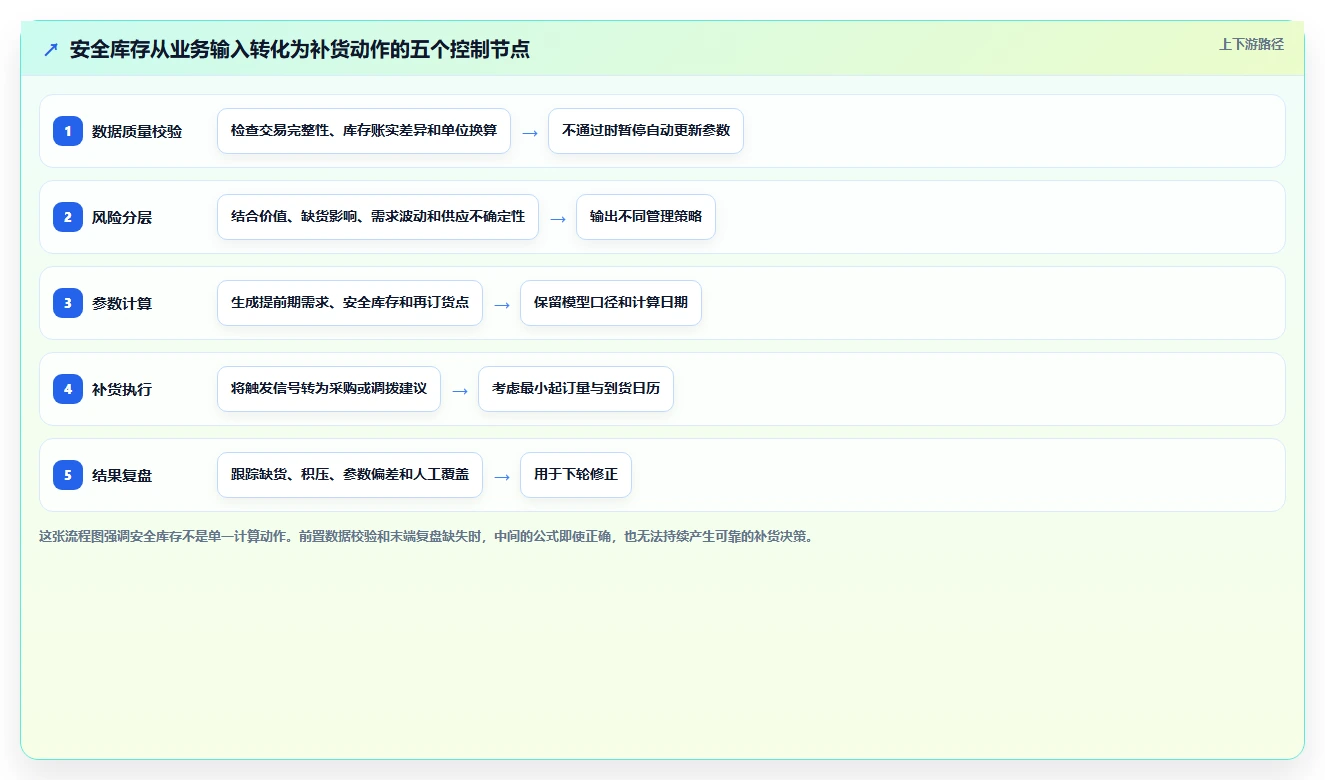
Task: Click the footnote starting 这张流程图强调安全库存
Action: (427, 536)
